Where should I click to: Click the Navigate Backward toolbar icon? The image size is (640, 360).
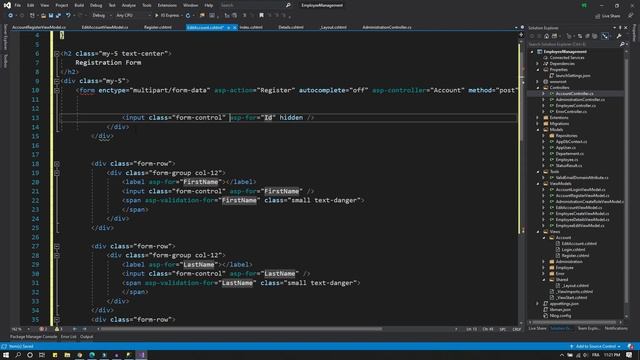[x=10, y=16]
